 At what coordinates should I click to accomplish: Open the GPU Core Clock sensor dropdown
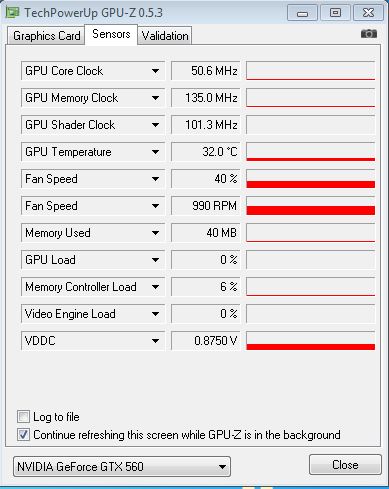[155, 71]
